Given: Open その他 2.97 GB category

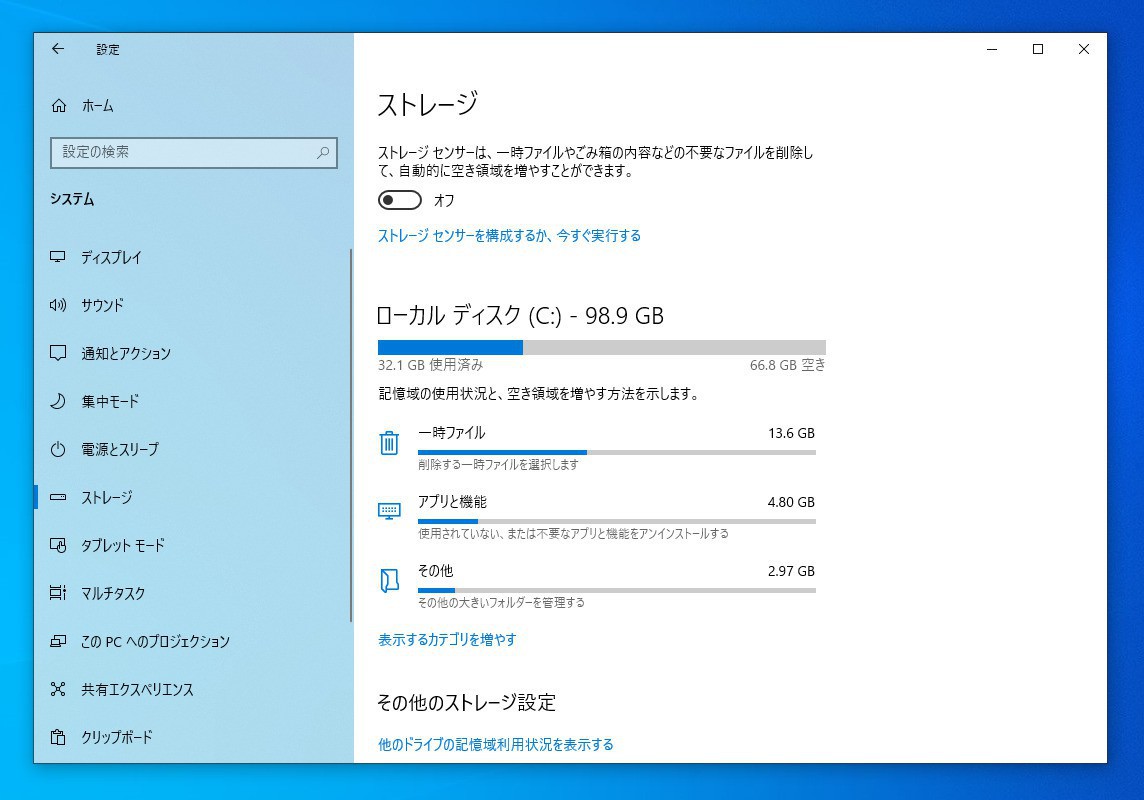Looking at the screenshot, I should pyautogui.click(x=597, y=586).
